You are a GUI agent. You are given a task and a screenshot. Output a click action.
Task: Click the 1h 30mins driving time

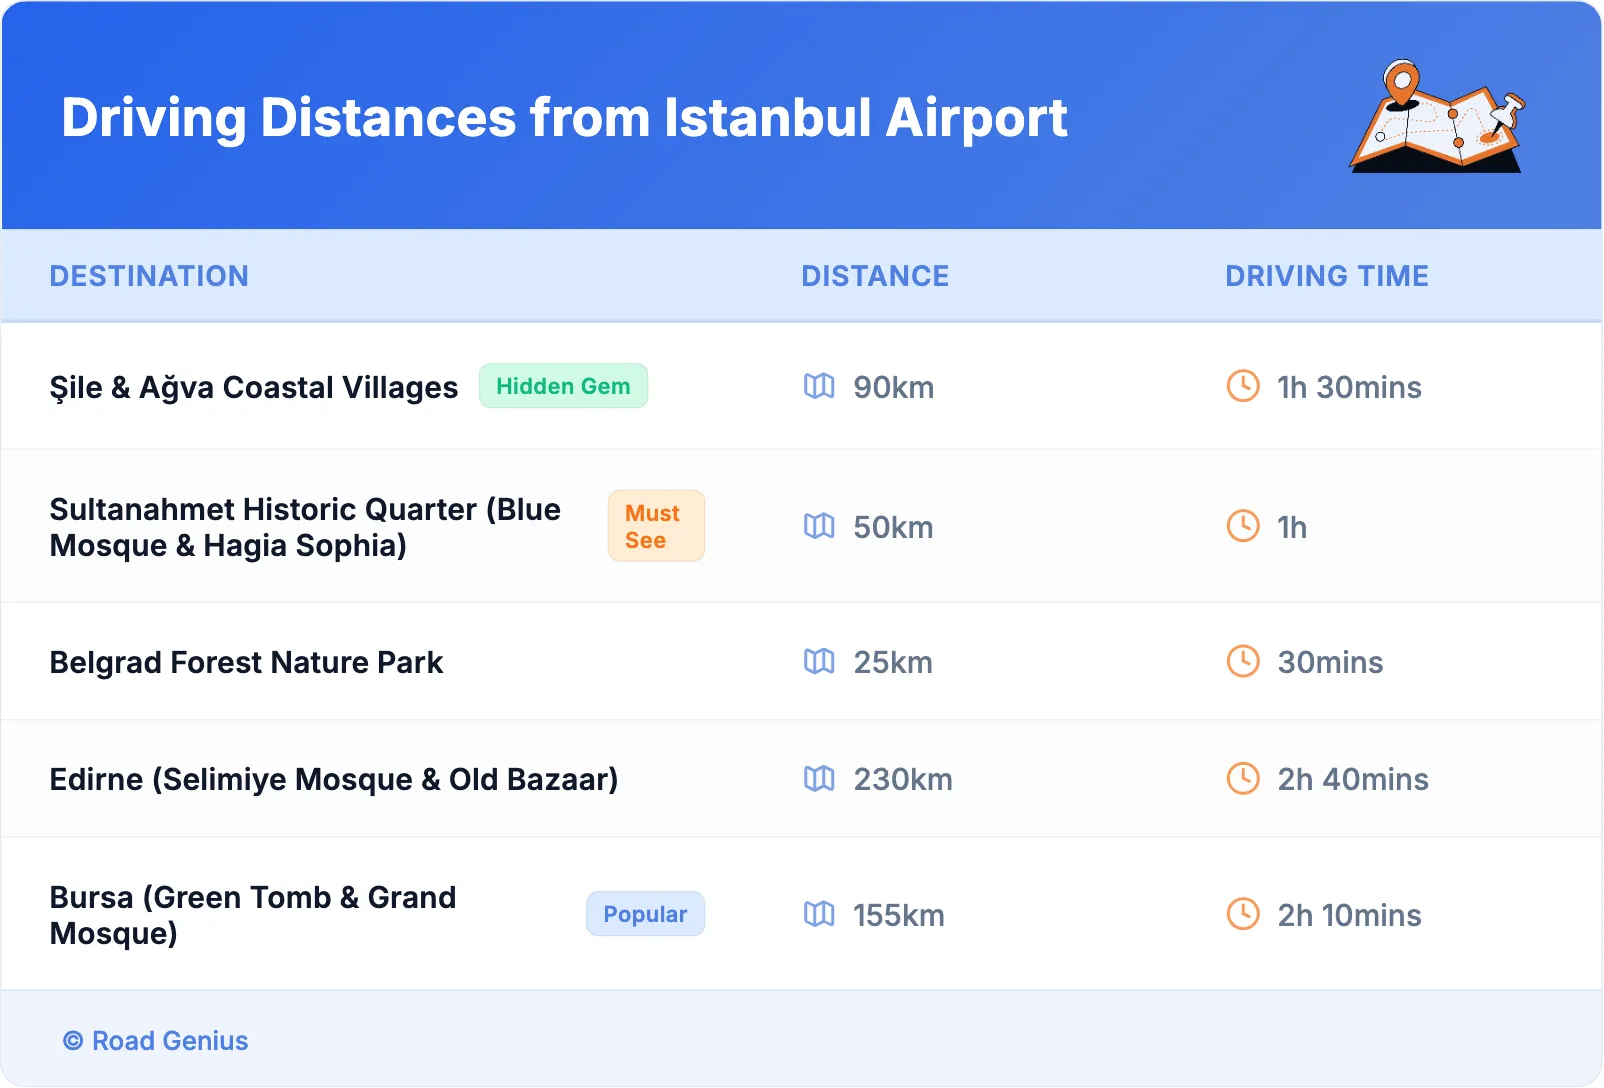[1349, 387]
